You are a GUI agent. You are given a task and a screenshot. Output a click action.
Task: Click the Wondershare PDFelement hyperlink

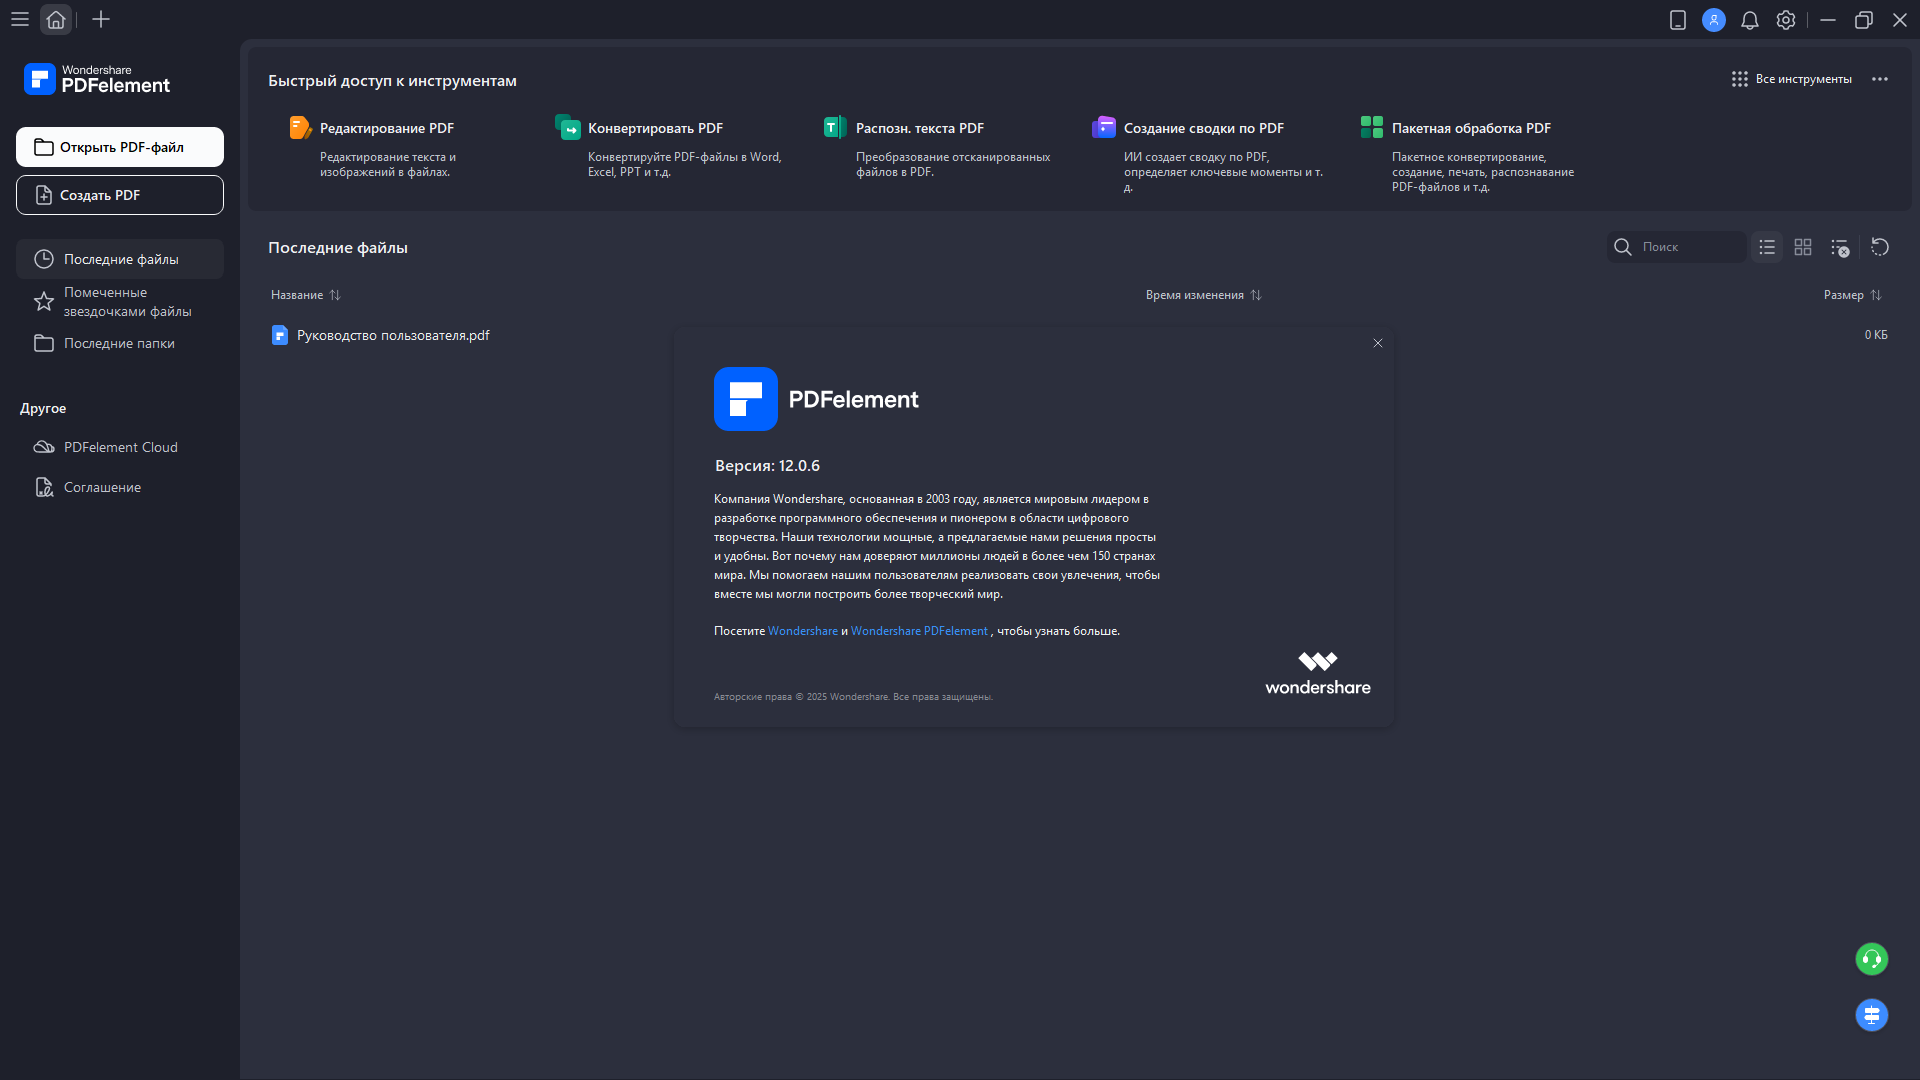click(x=918, y=631)
